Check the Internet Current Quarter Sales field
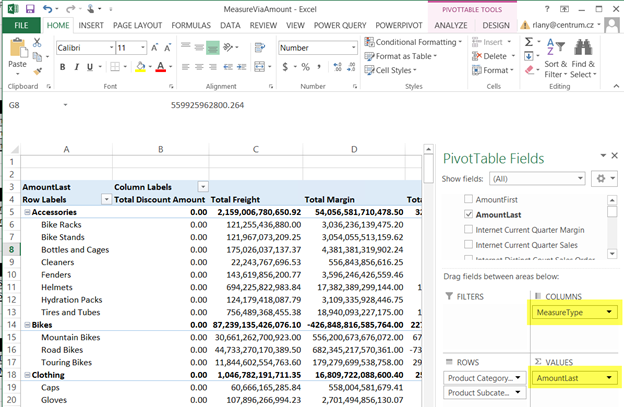 (x=470, y=245)
